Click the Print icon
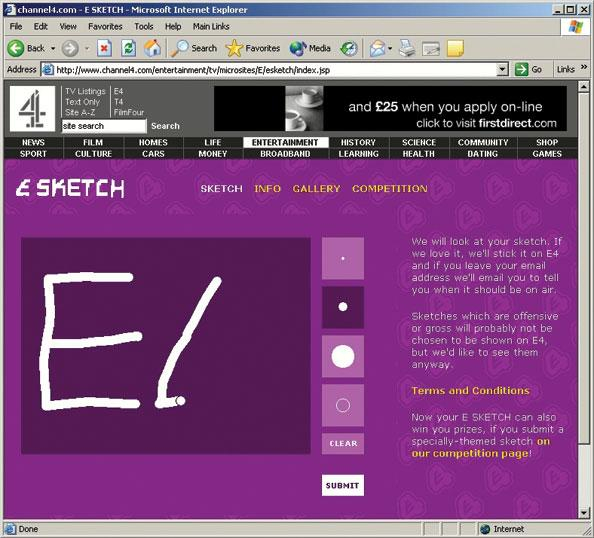Screen dimensions: 594x538 [x=407, y=48]
